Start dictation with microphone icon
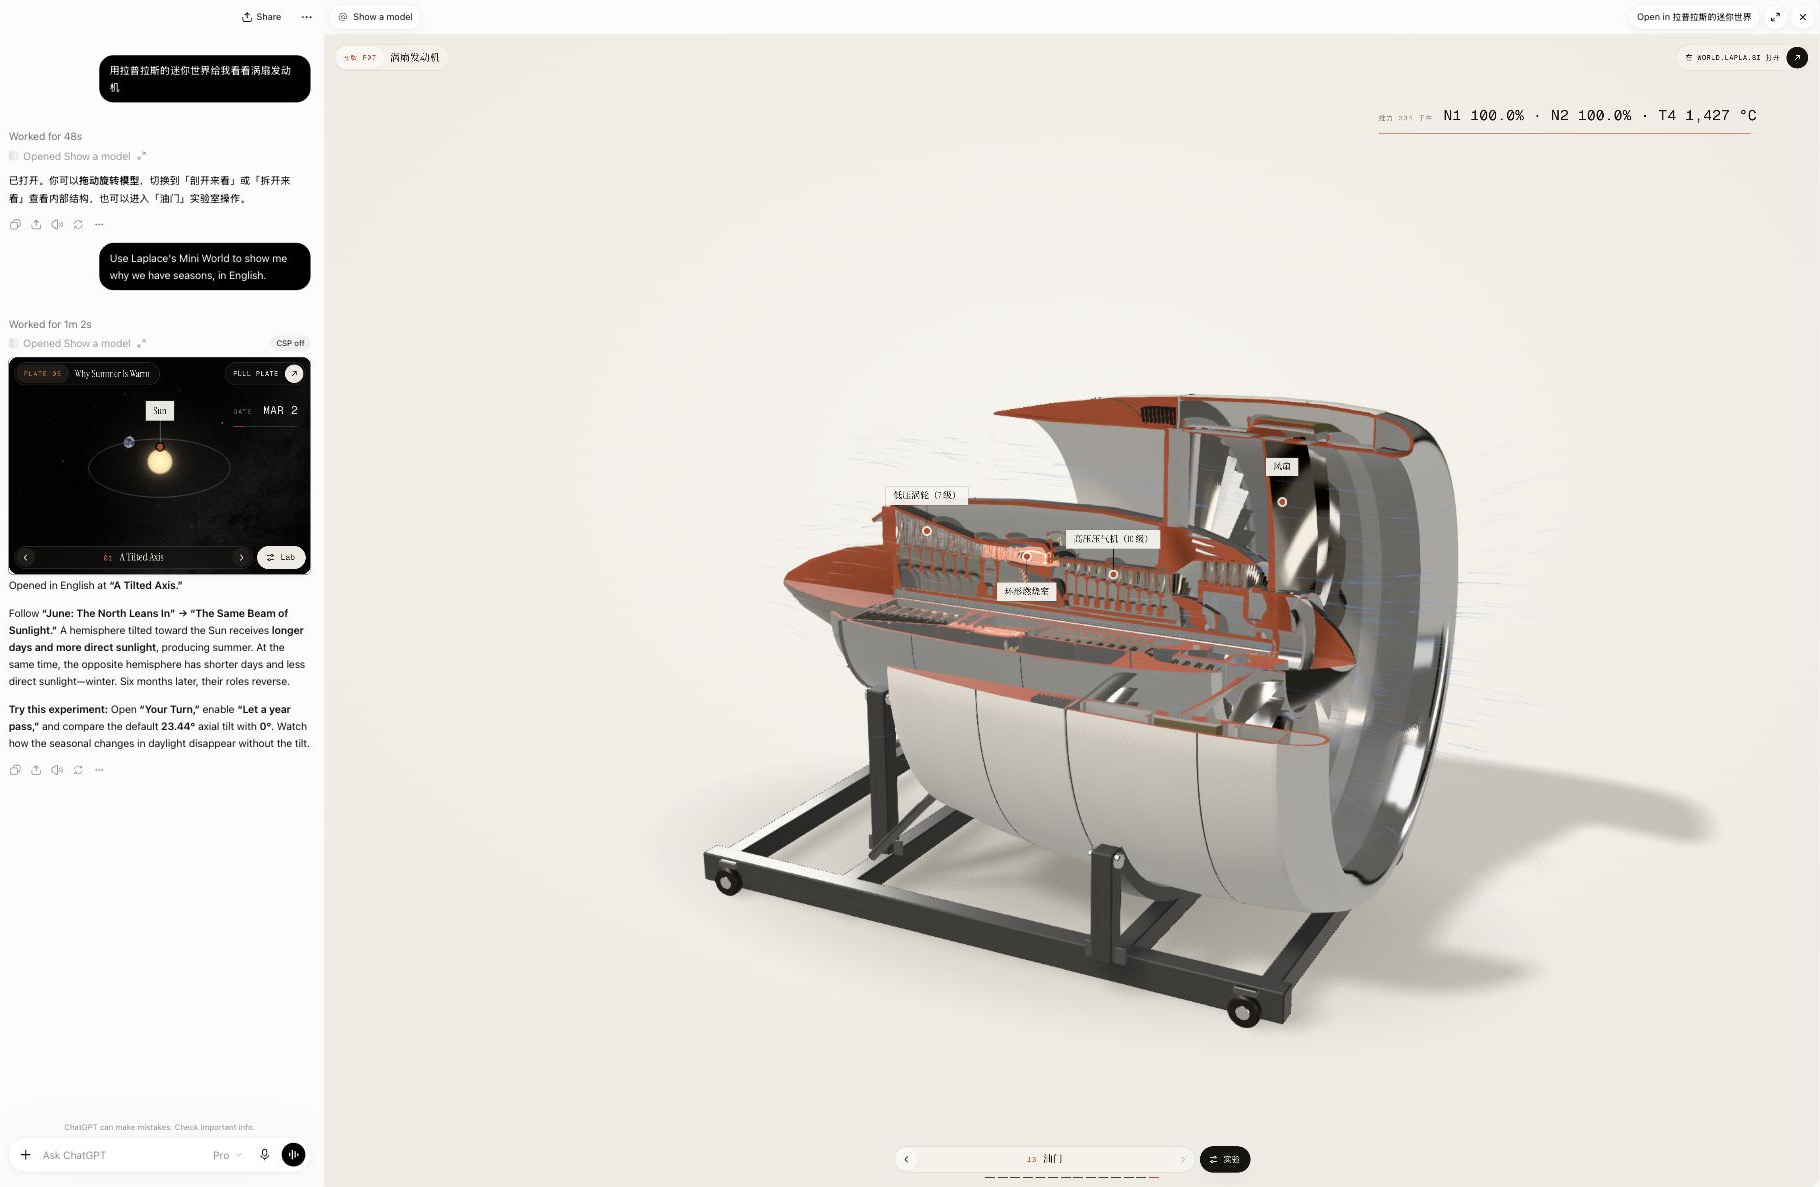1820x1187 pixels. (265, 1155)
